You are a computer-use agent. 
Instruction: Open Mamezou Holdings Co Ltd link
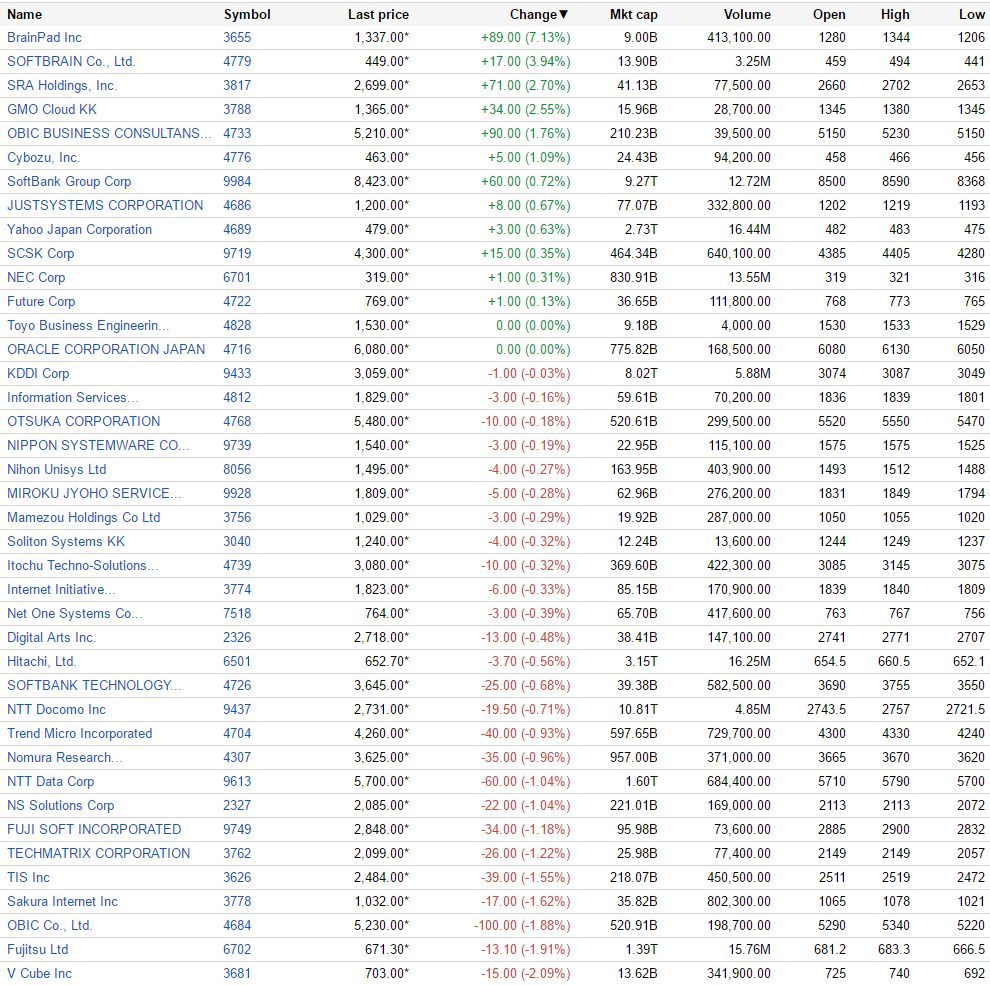point(83,517)
